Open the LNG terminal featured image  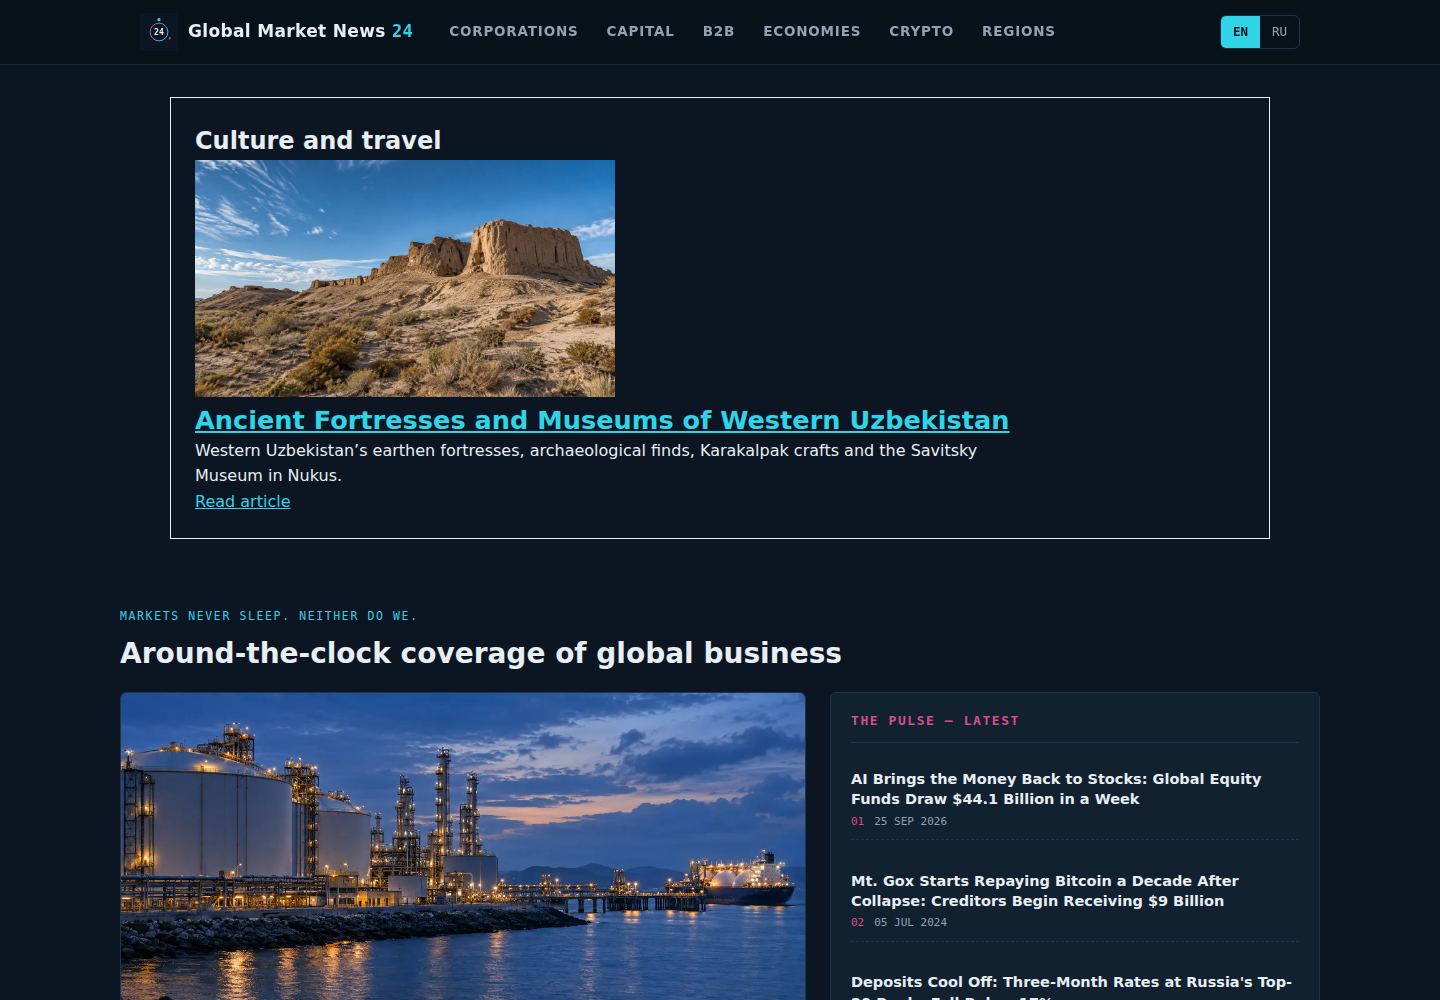(x=463, y=846)
